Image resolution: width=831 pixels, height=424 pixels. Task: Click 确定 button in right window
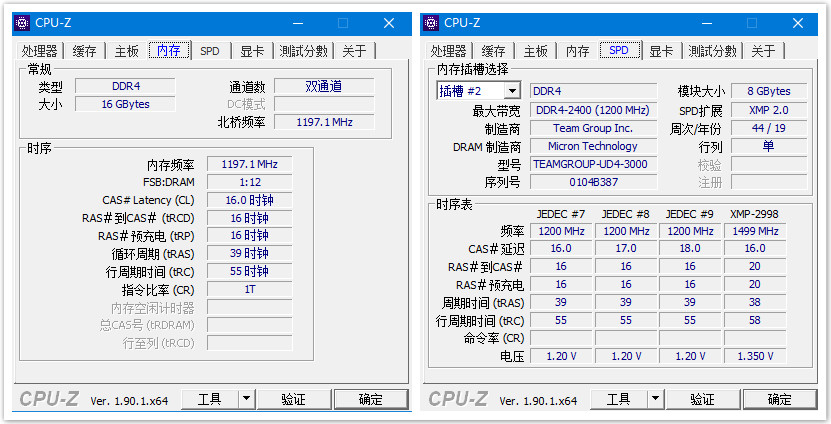780,399
